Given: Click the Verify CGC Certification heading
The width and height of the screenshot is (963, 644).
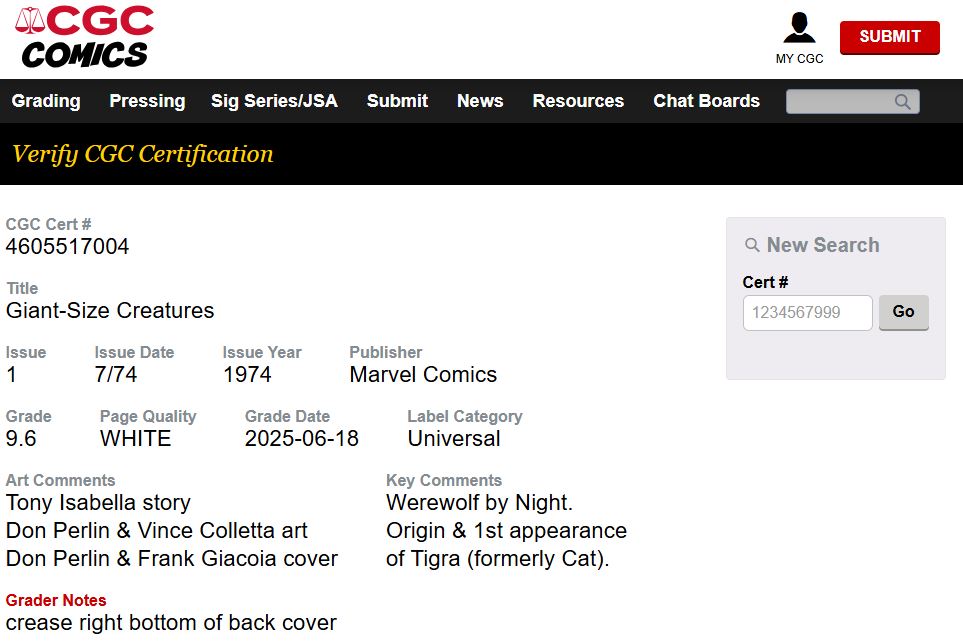Looking at the screenshot, I should pyautogui.click(x=142, y=154).
